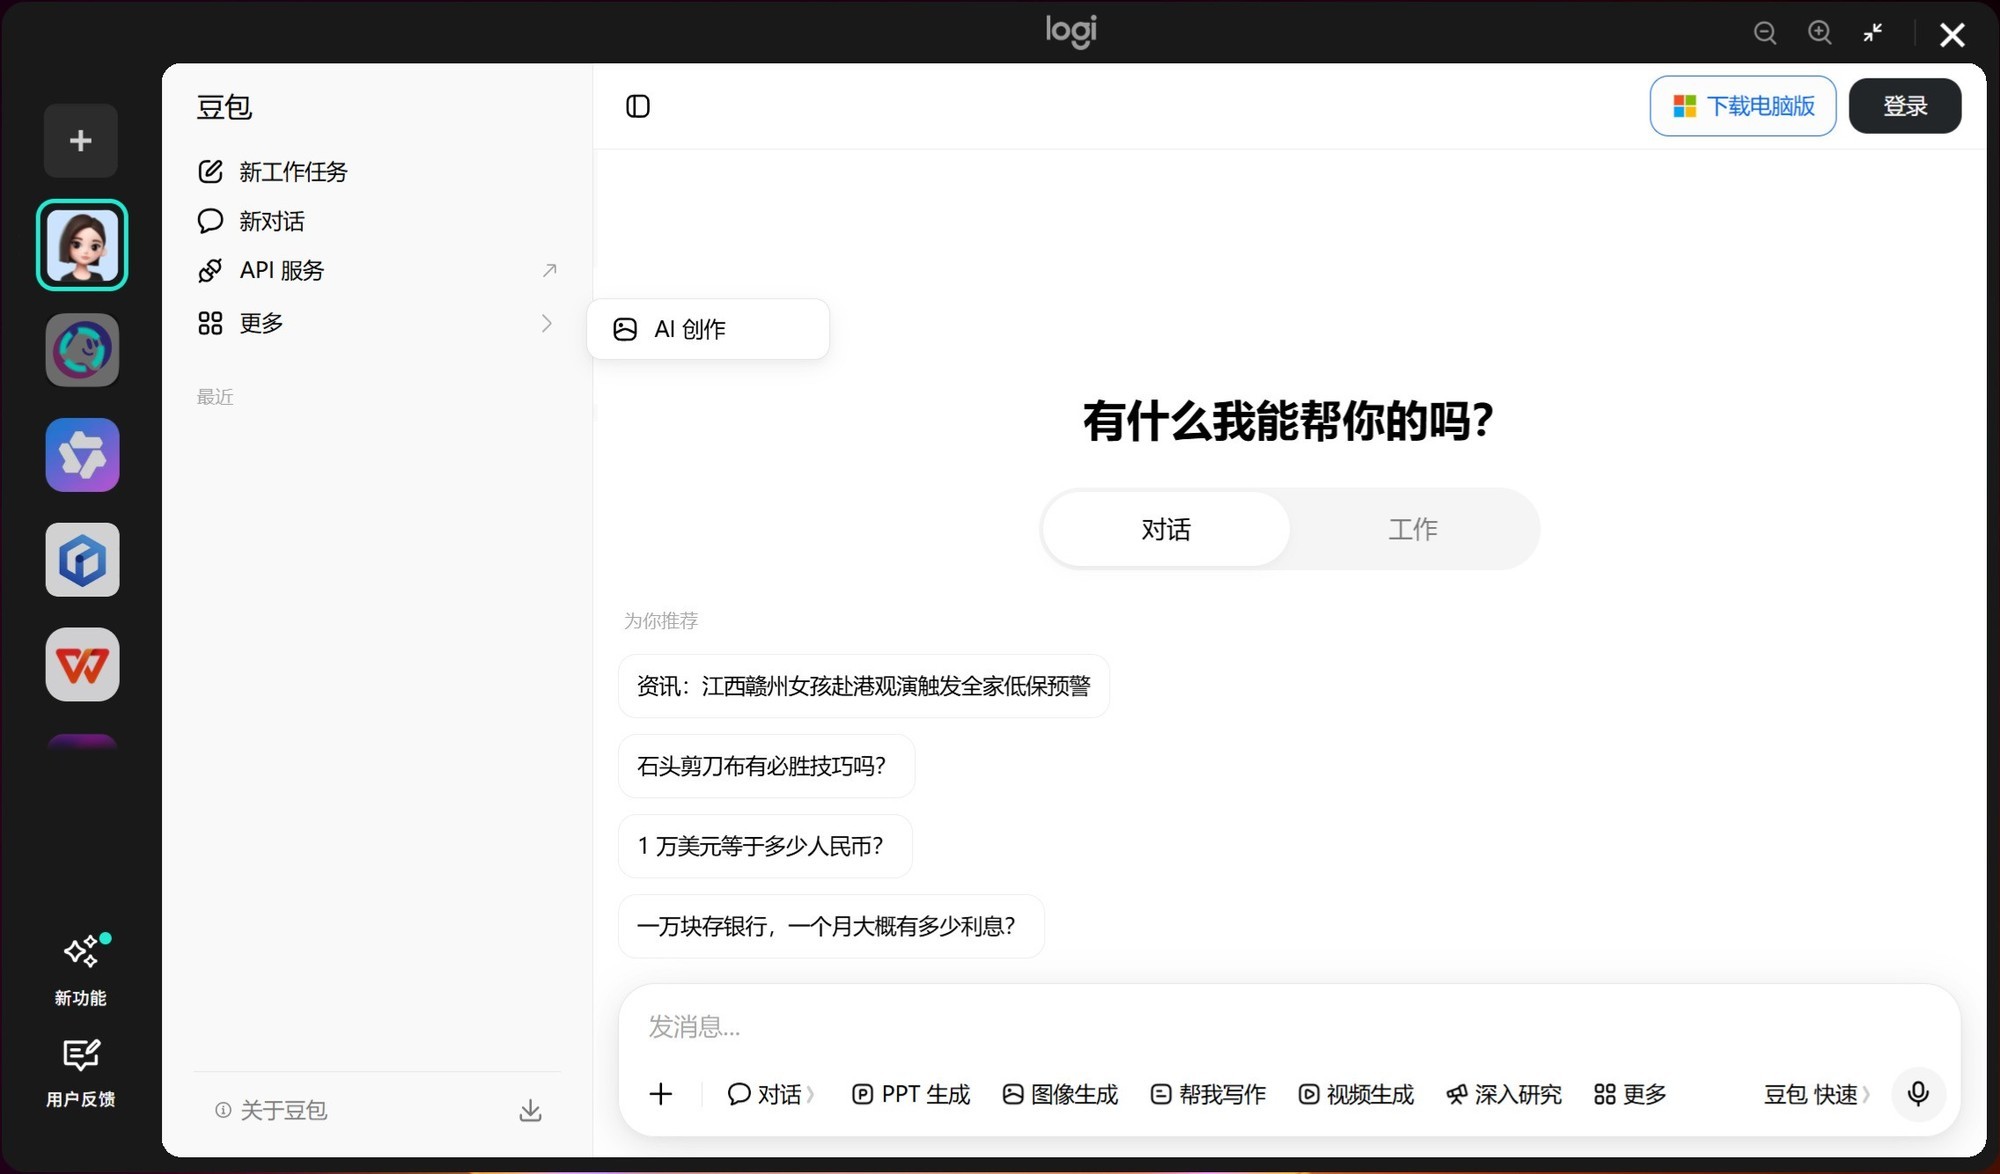The image size is (2000, 1174).
Task: Zoom in using the plus magnifier
Action: pos(1820,33)
